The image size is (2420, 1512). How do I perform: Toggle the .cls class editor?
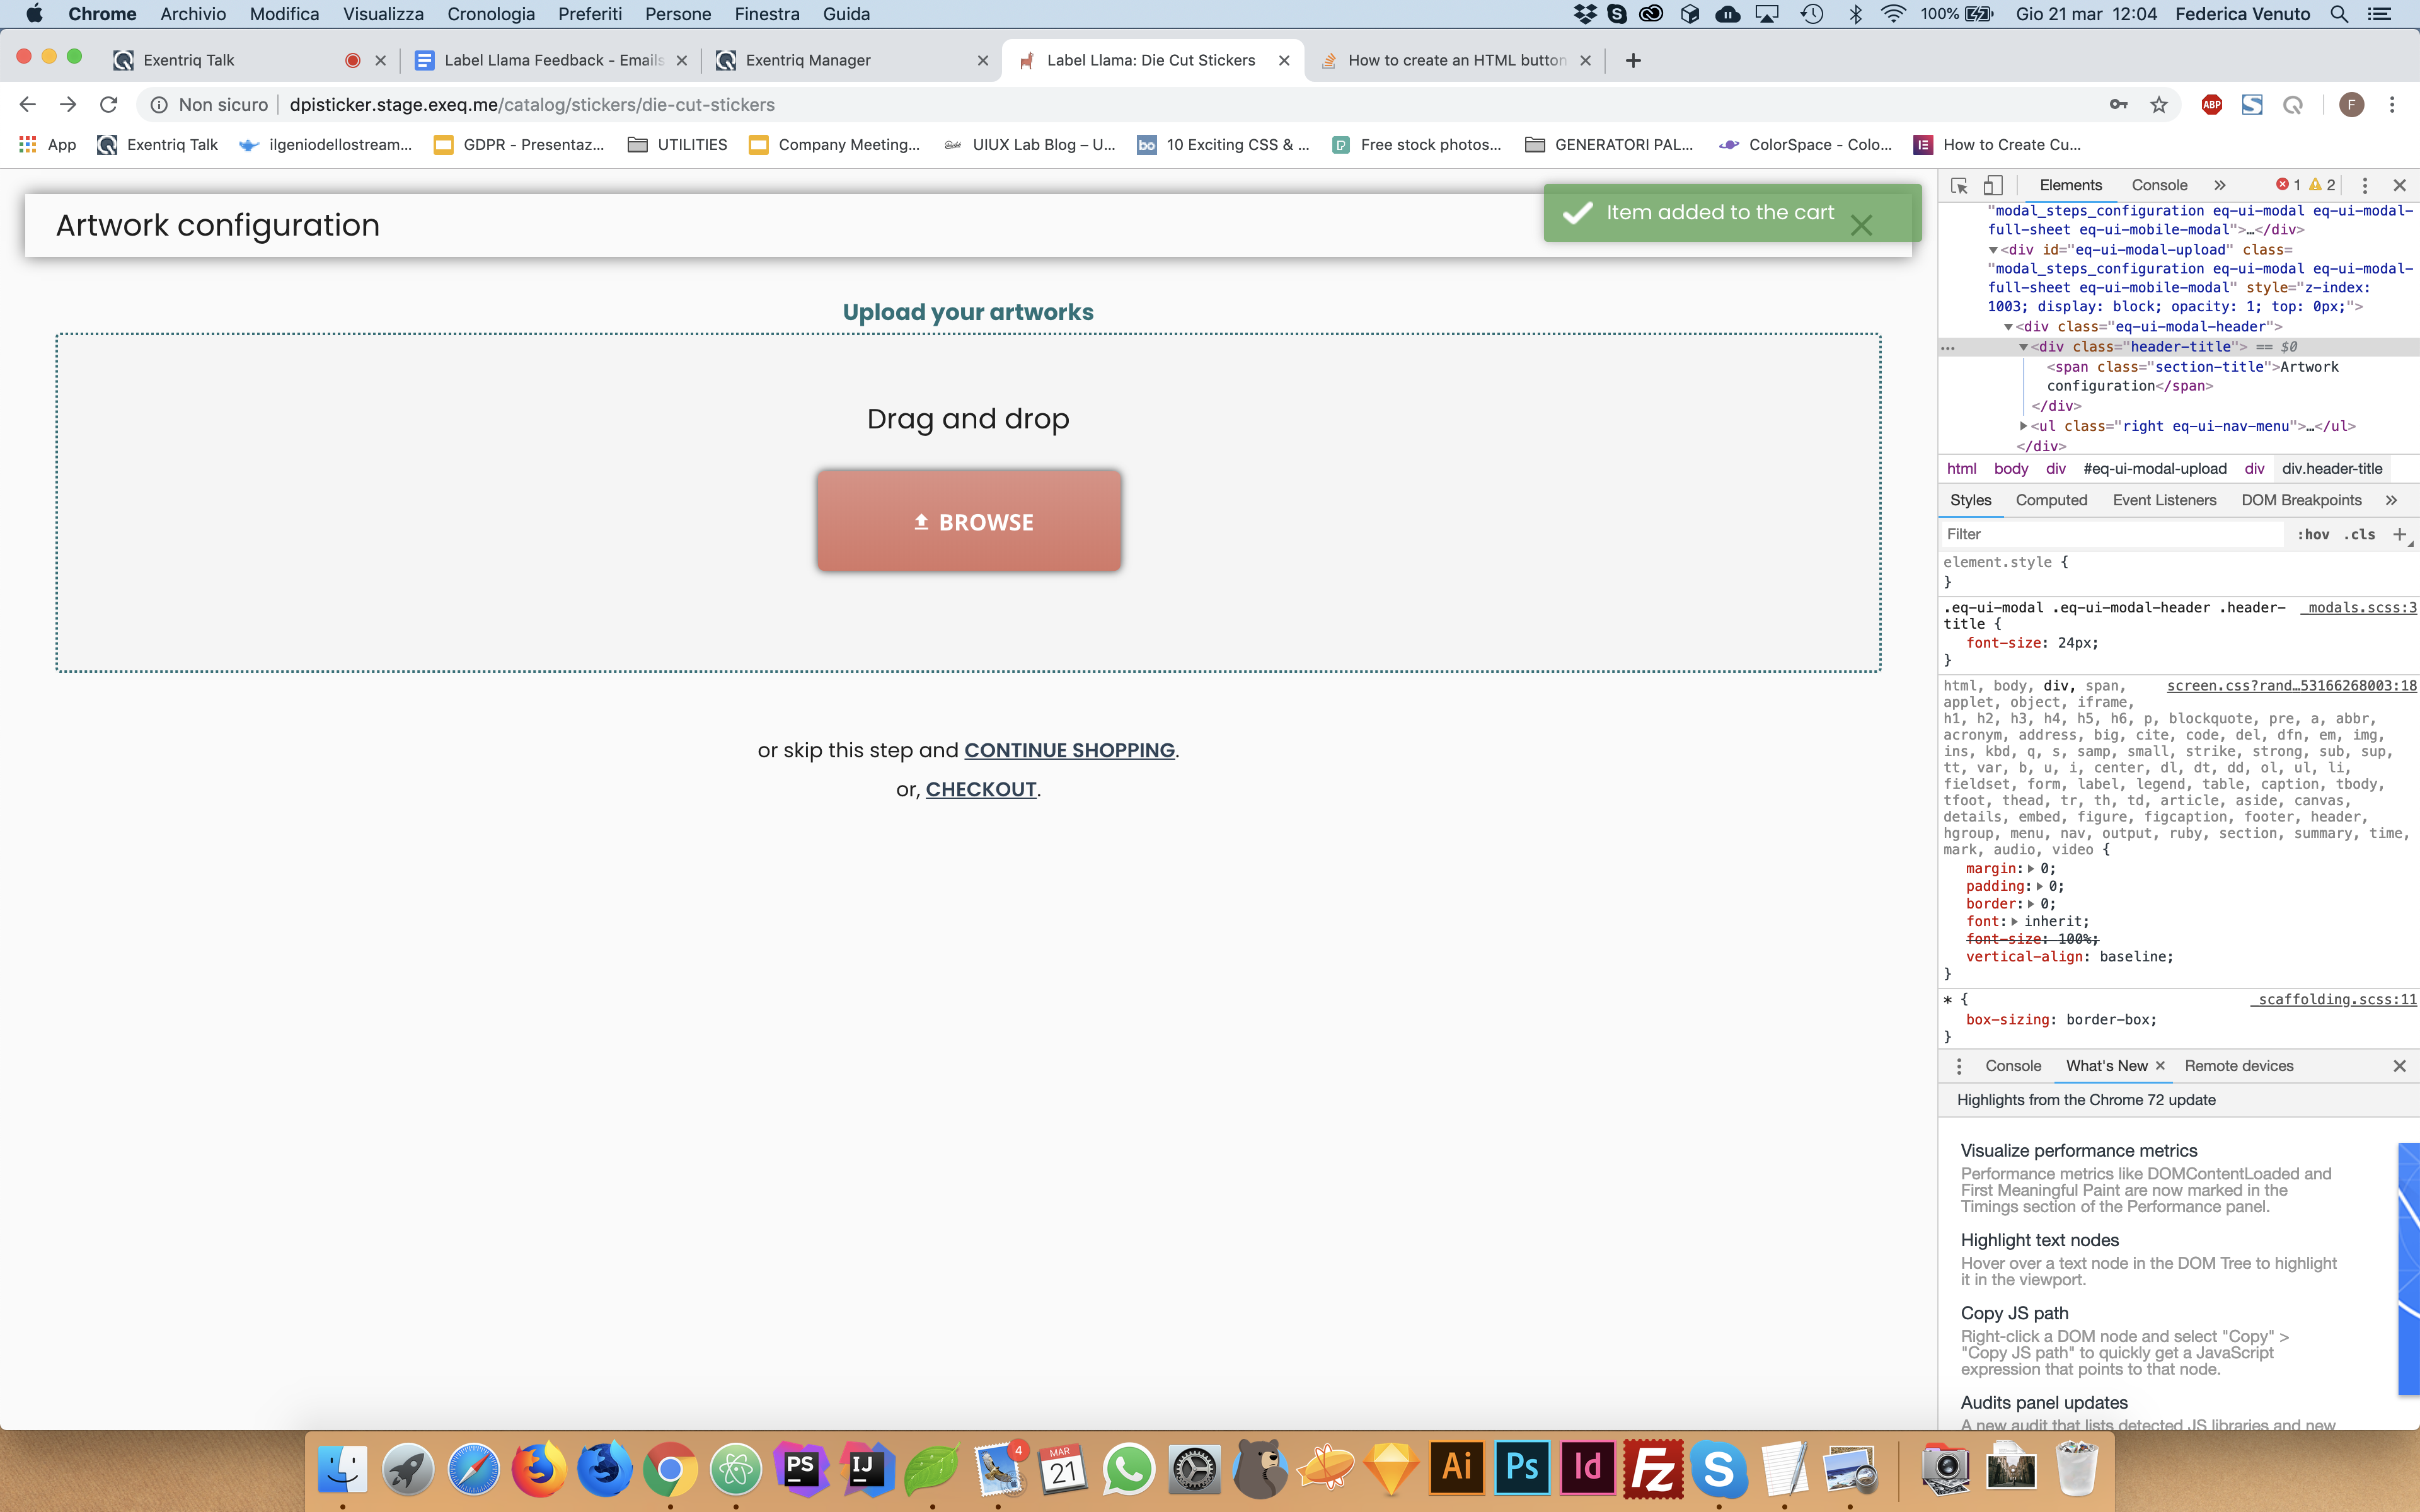[x=2359, y=534]
